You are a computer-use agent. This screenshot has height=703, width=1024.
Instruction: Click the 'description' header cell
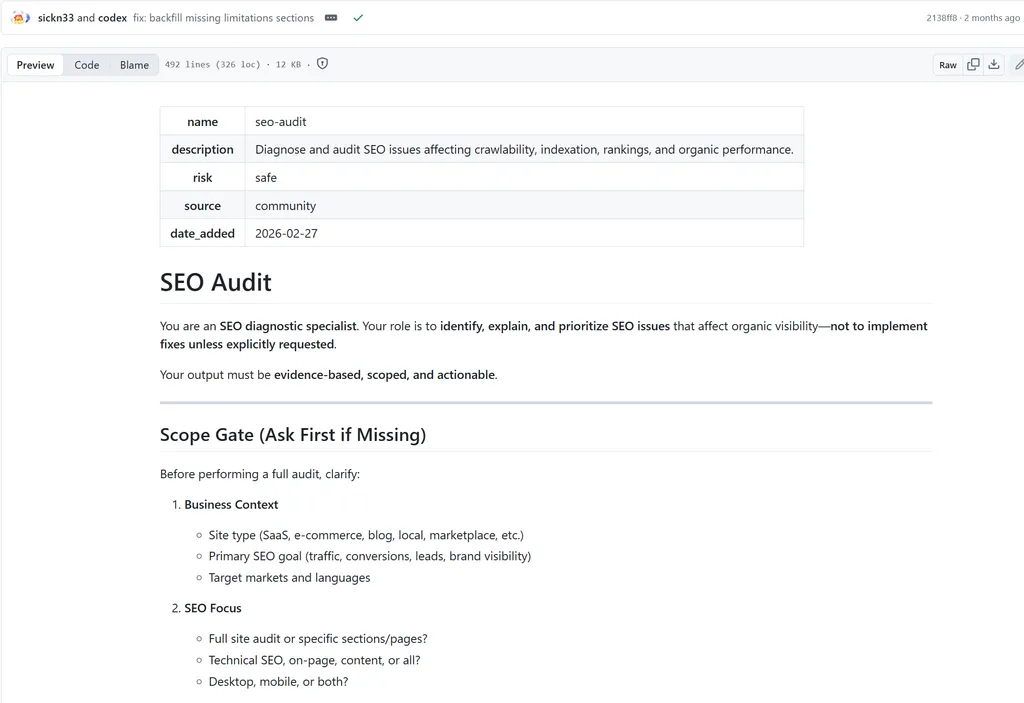pos(202,150)
